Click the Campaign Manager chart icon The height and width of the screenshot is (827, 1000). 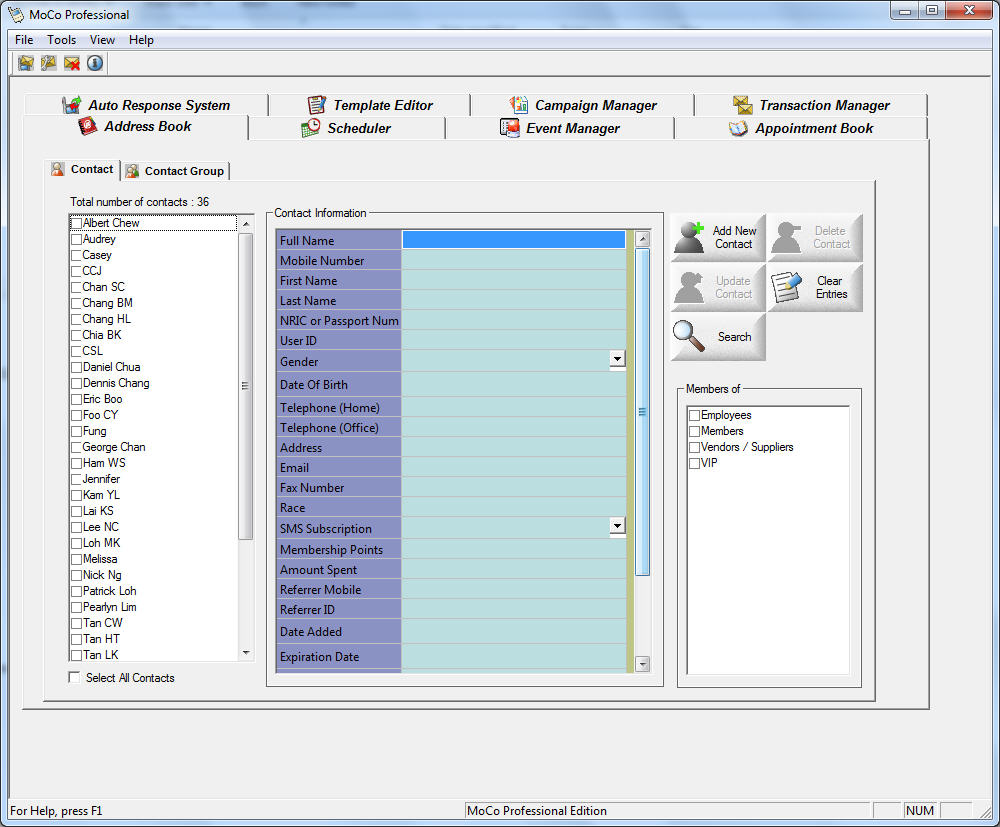pos(519,105)
